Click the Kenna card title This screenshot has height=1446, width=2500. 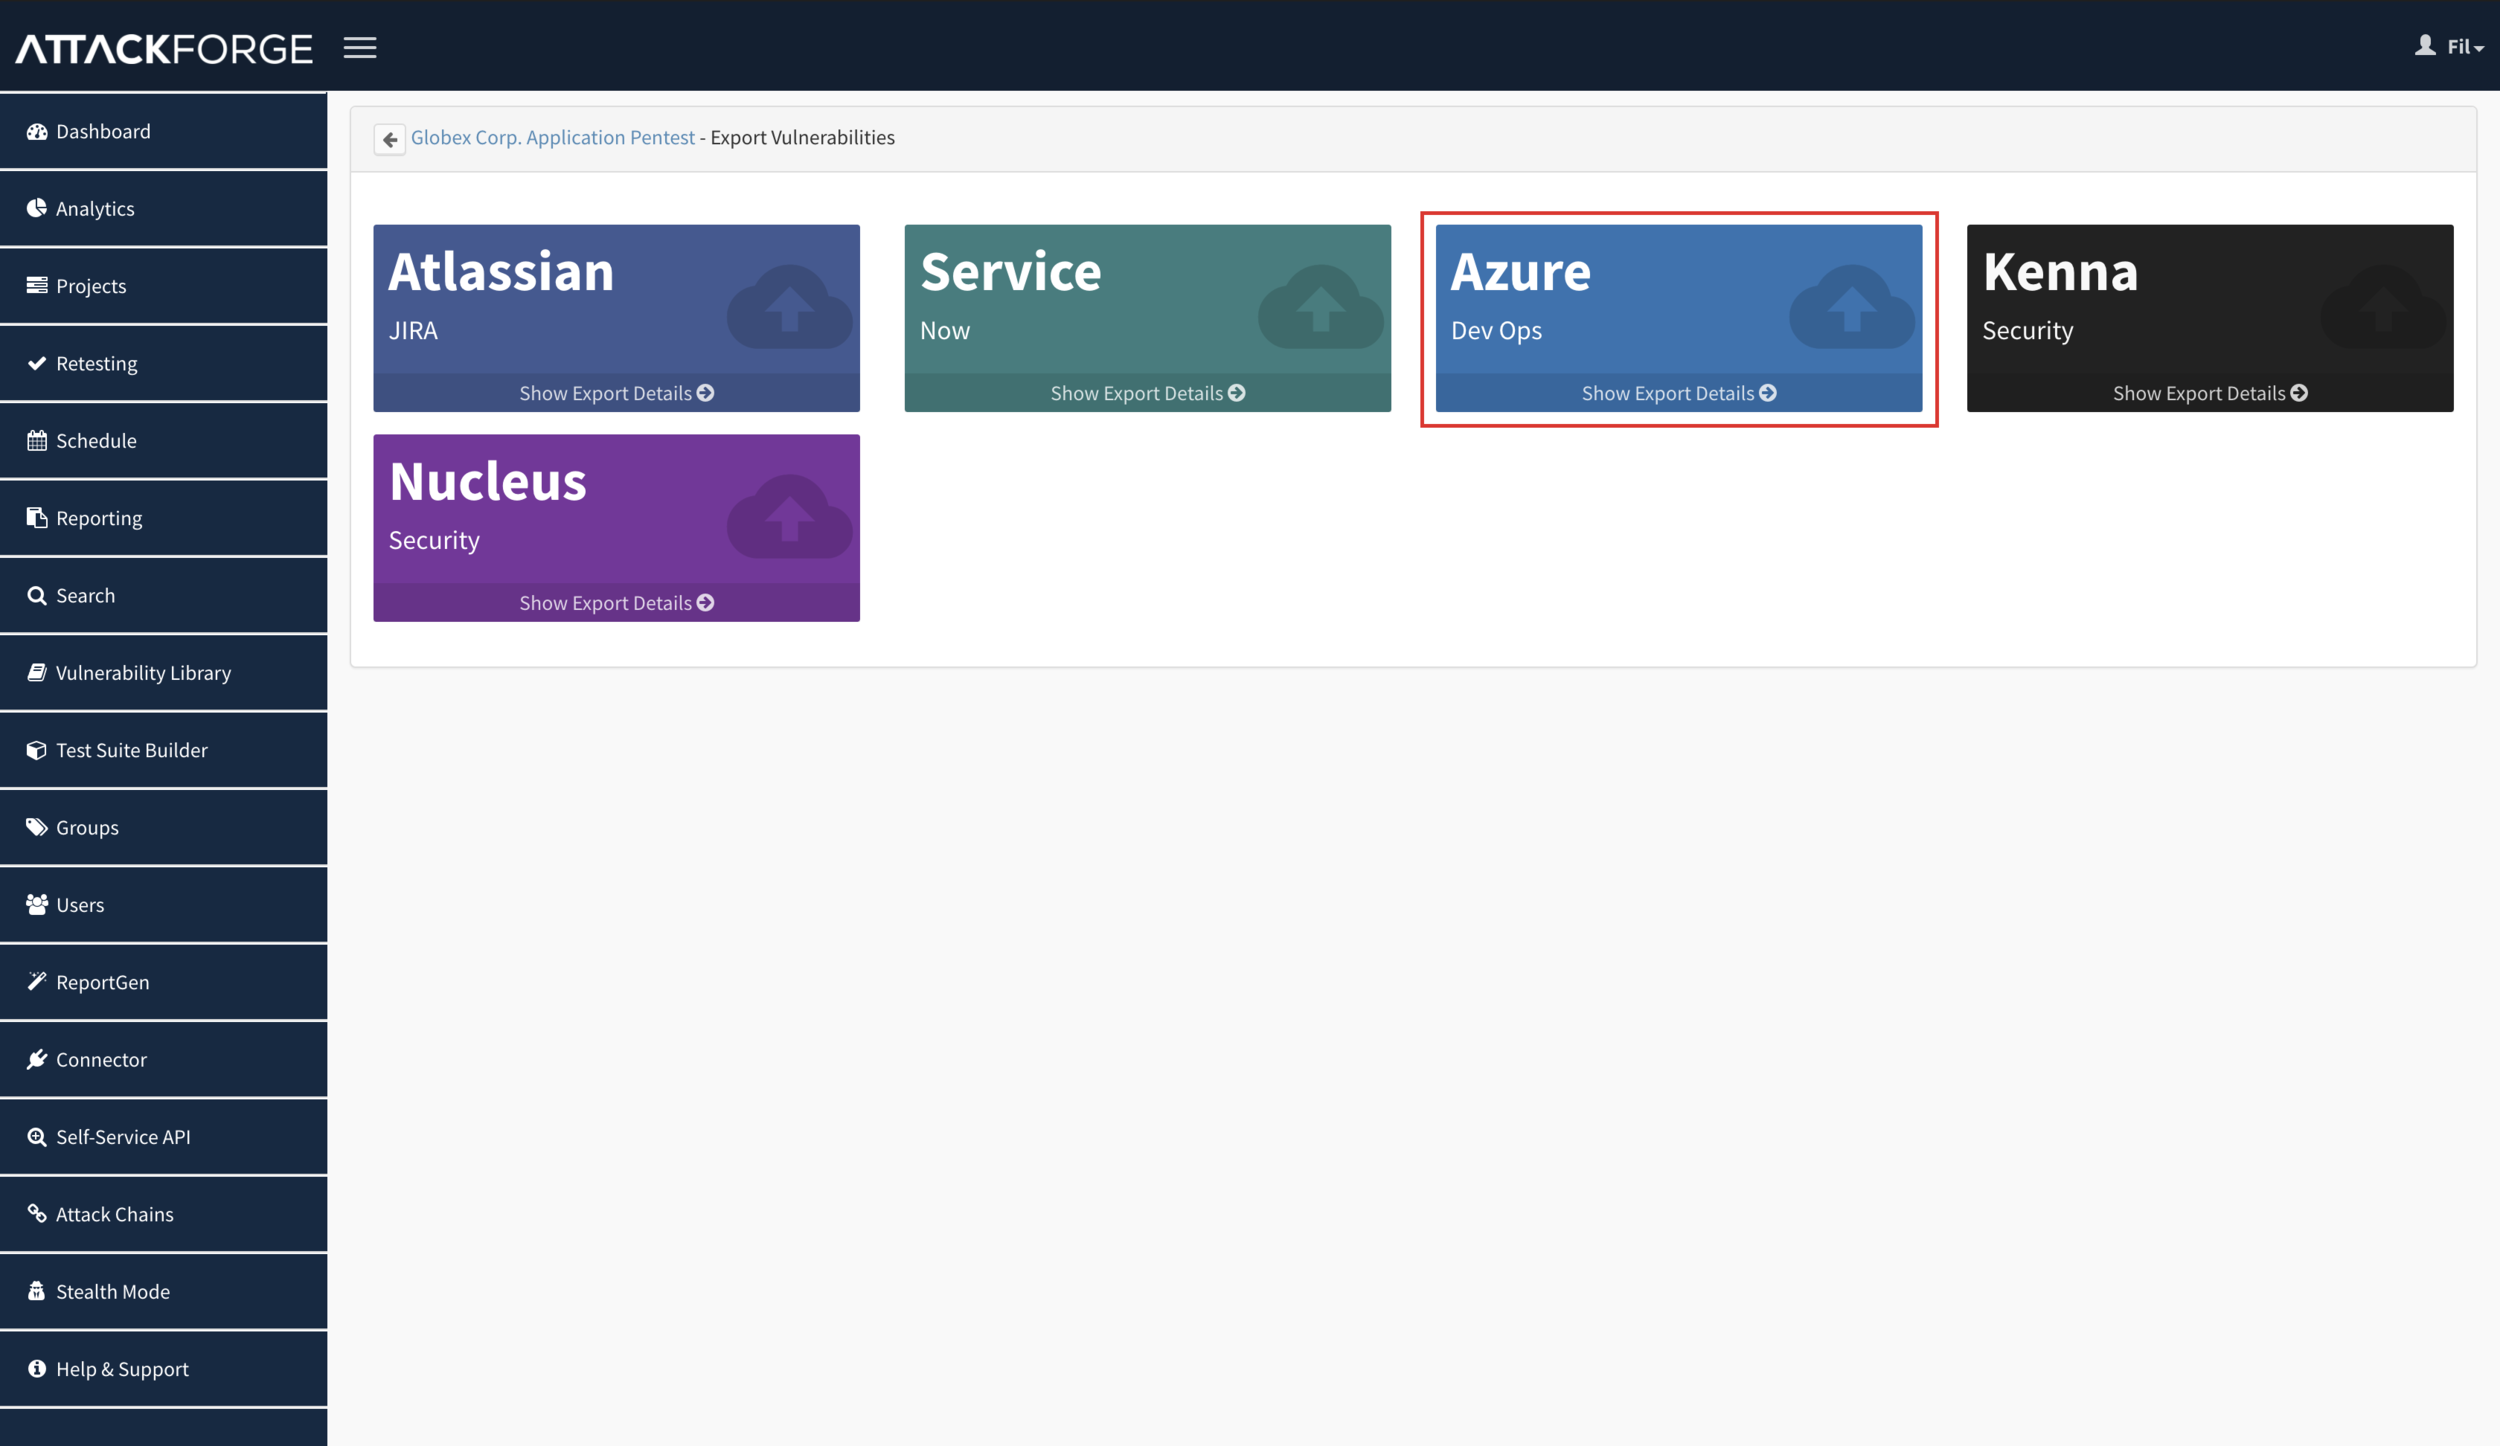point(2060,271)
